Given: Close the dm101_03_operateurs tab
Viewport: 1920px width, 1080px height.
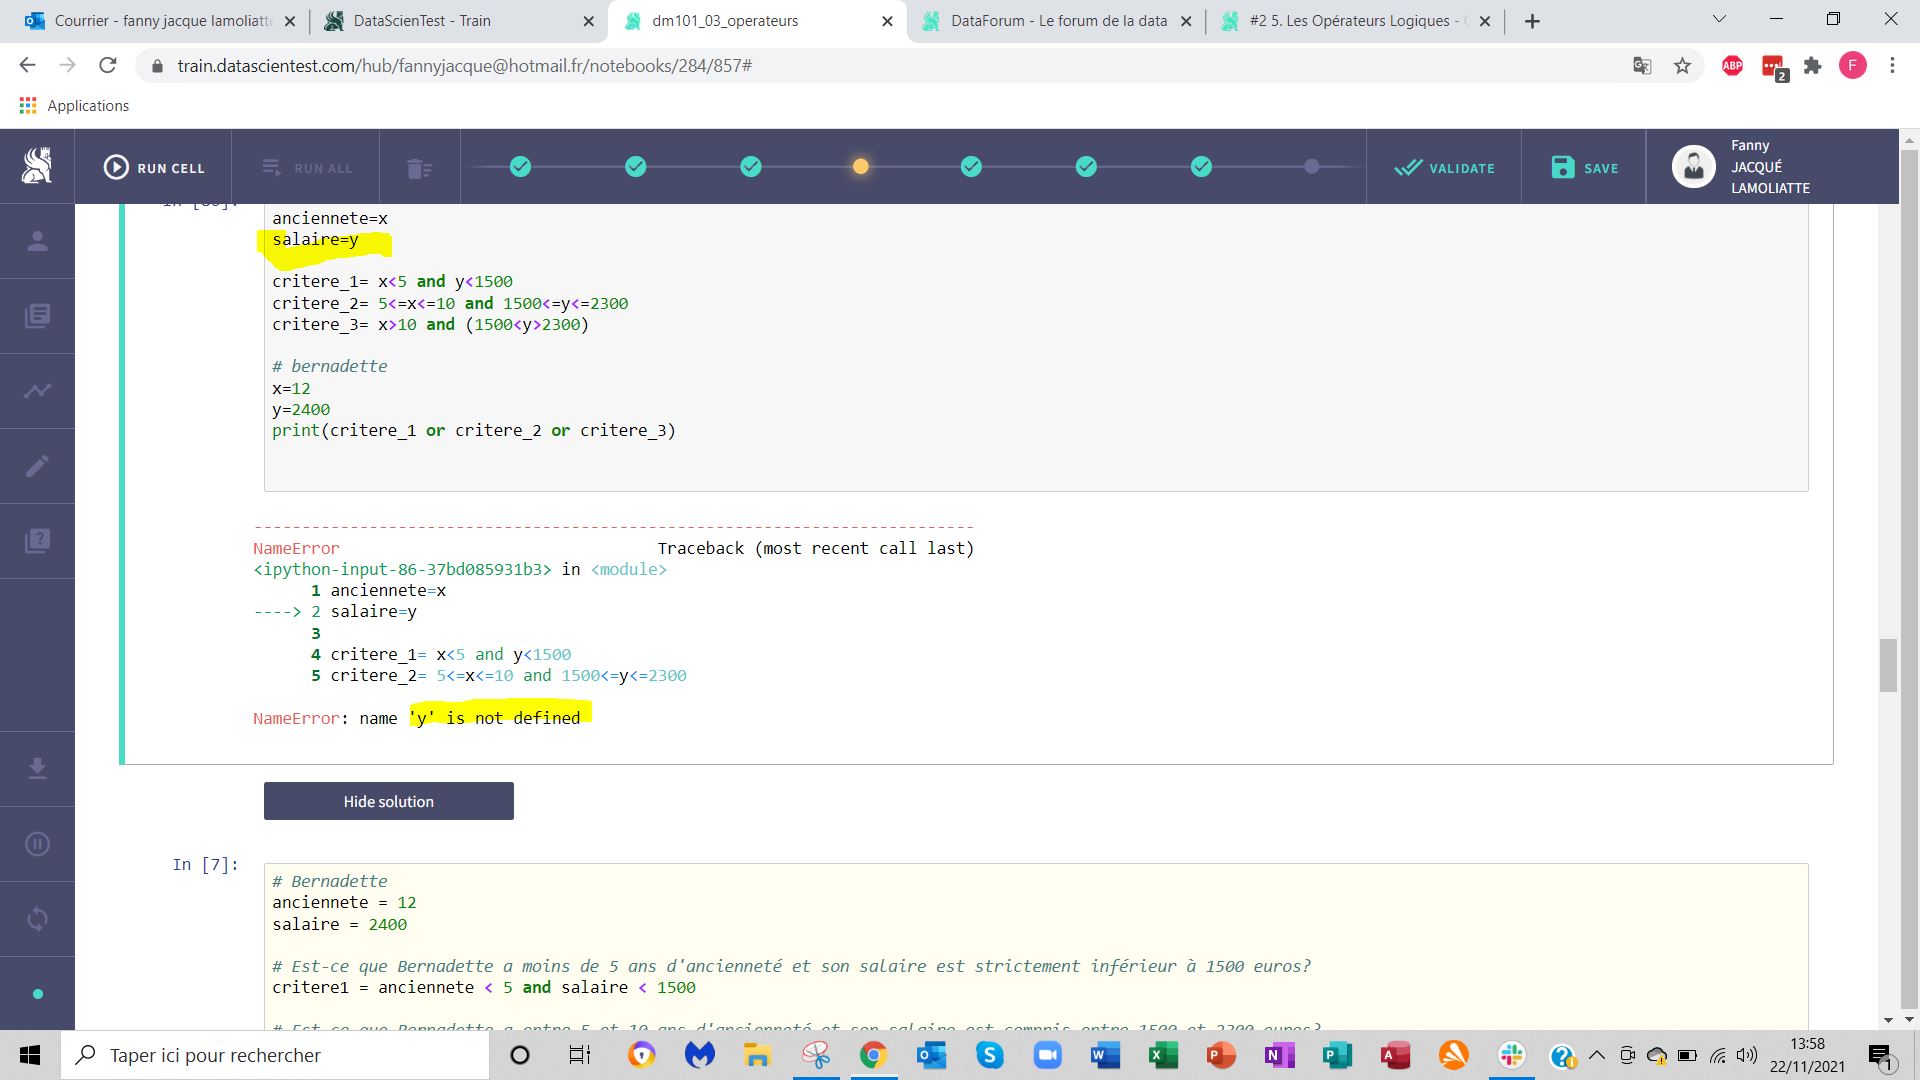Looking at the screenshot, I should pyautogui.click(x=887, y=21).
